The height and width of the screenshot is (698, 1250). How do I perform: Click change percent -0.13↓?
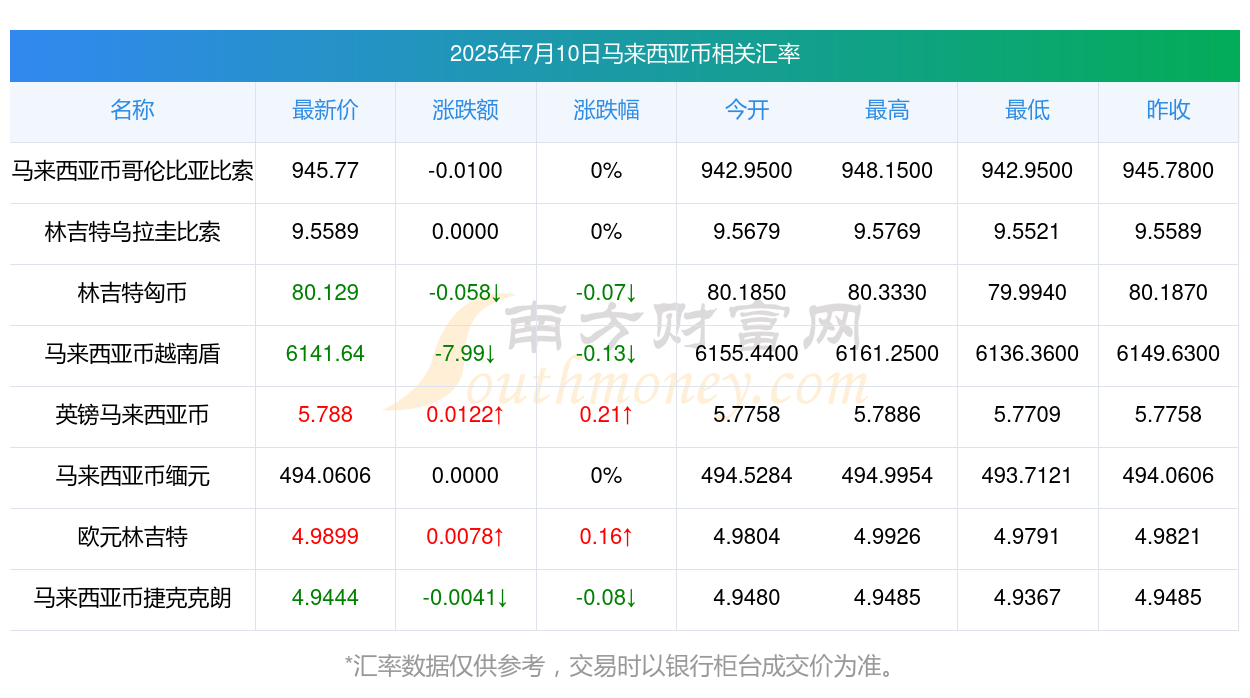[x=606, y=354]
